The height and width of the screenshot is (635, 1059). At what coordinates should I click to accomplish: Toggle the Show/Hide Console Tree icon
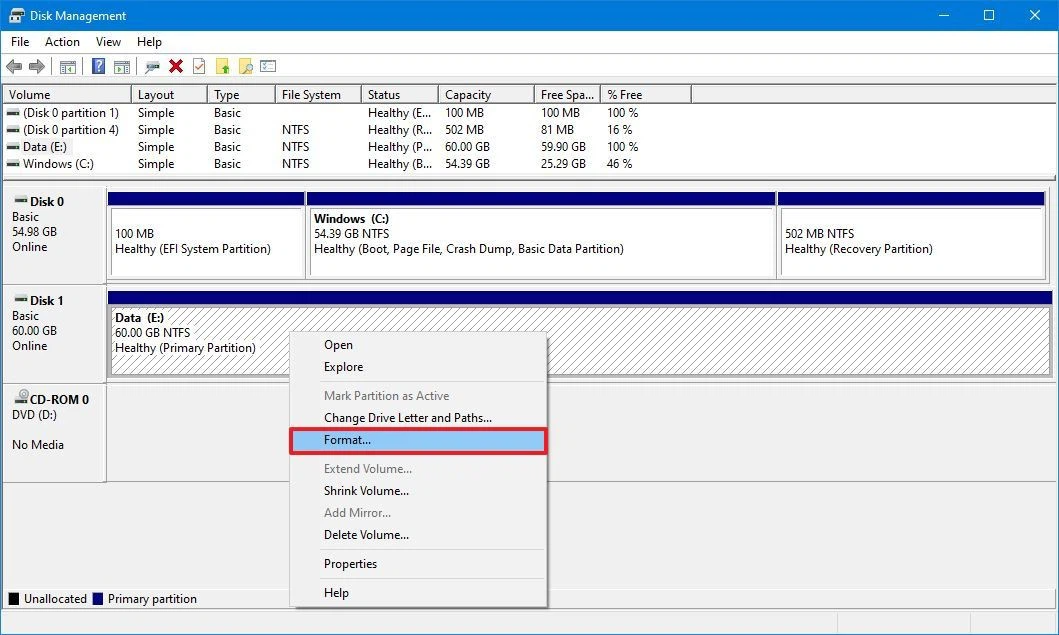68,67
